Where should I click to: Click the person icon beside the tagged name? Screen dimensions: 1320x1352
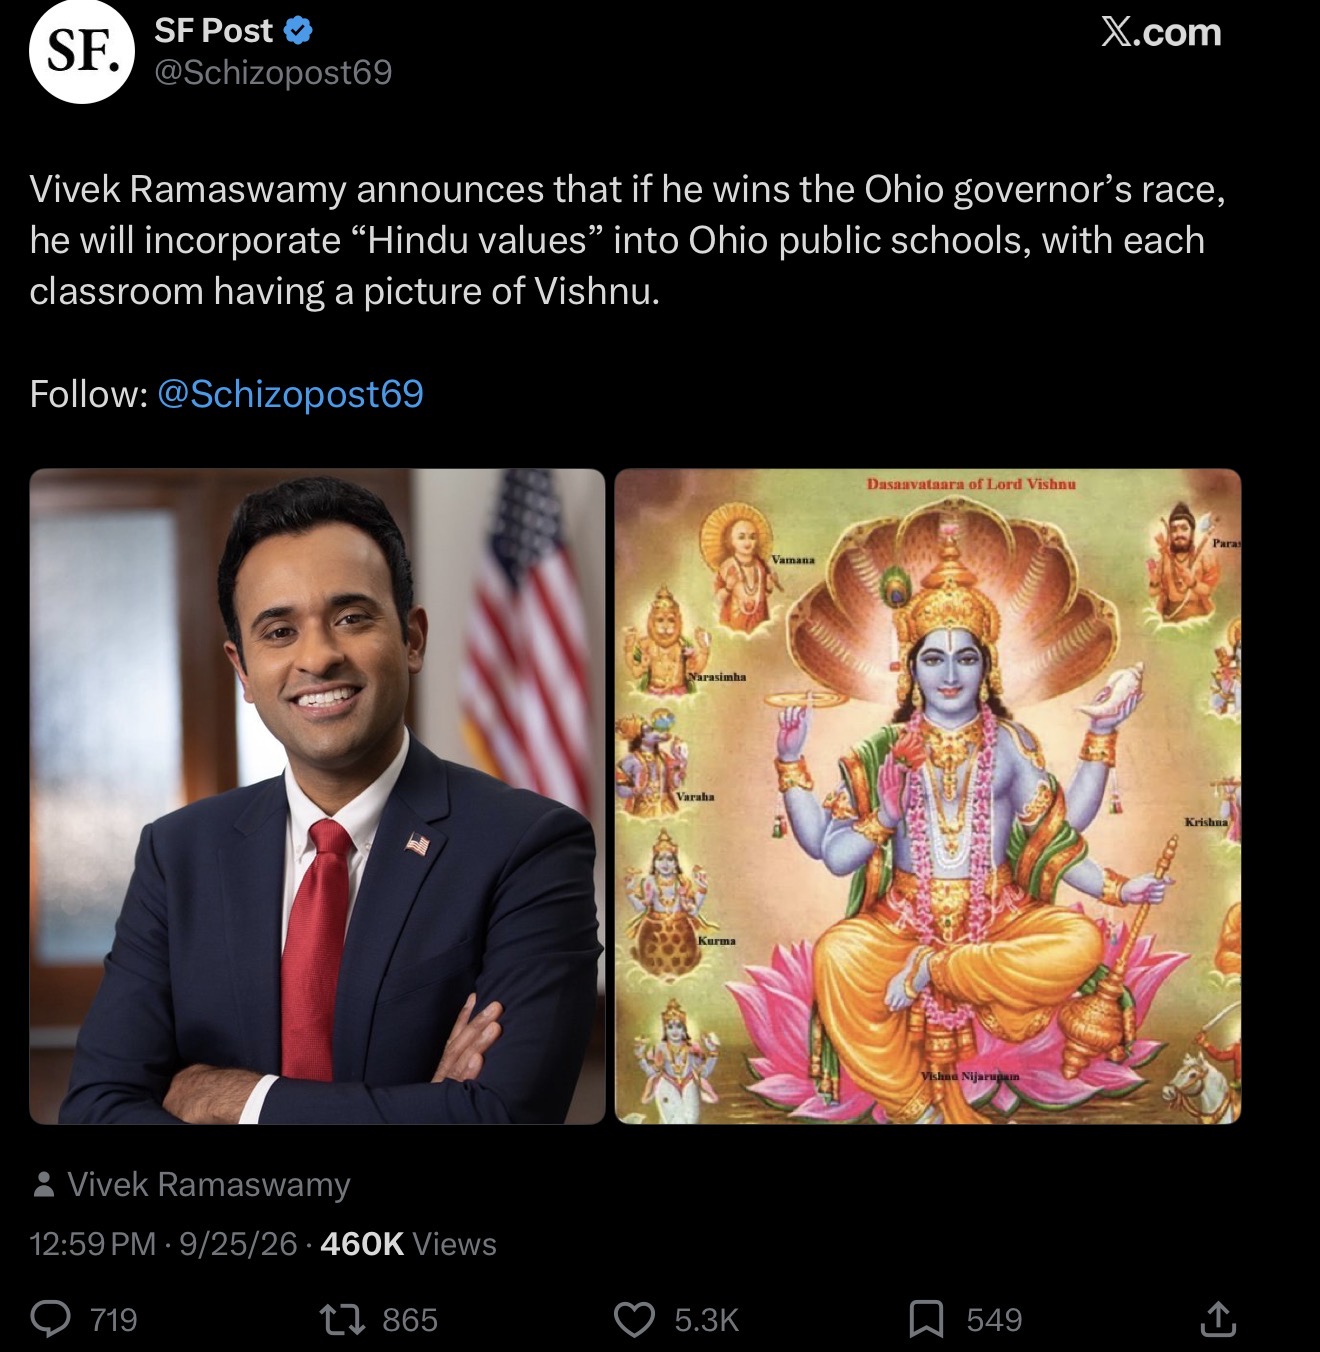pyautogui.click(x=43, y=1185)
